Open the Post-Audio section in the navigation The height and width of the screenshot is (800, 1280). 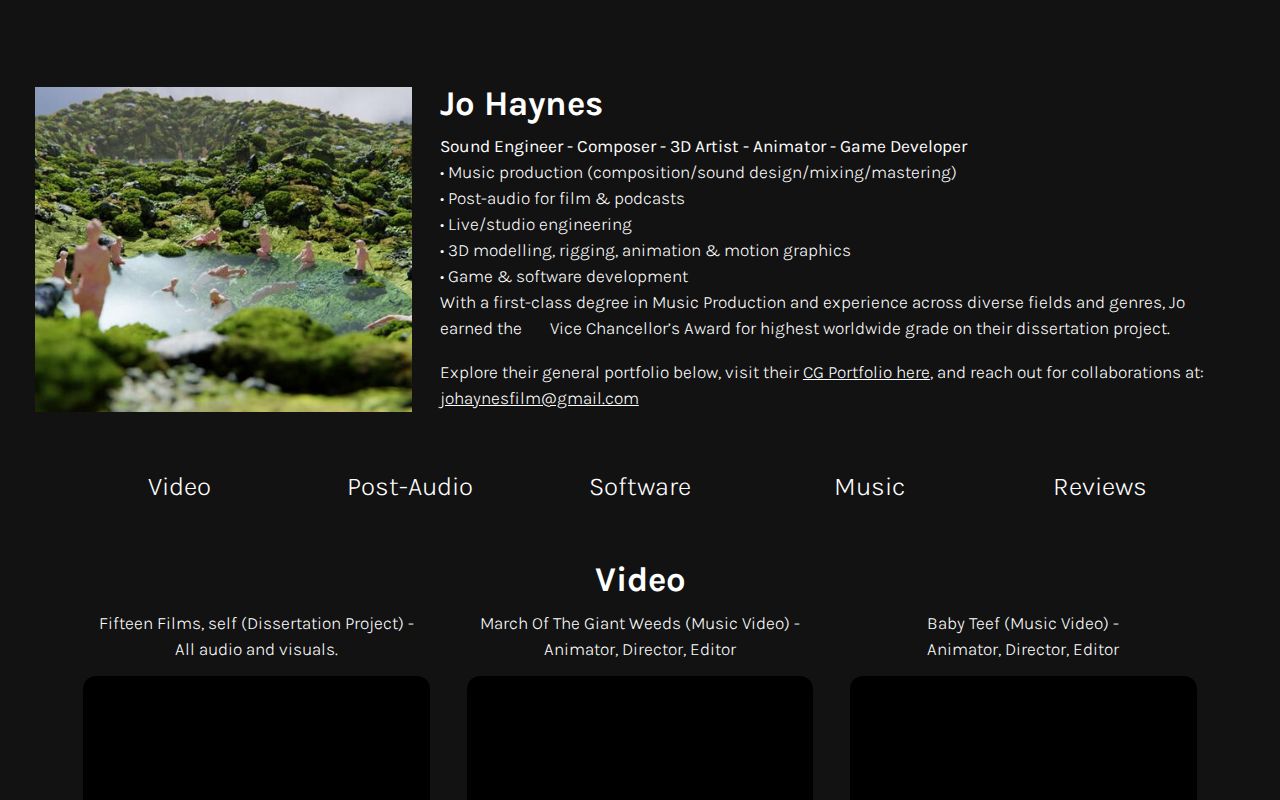pyautogui.click(x=409, y=487)
